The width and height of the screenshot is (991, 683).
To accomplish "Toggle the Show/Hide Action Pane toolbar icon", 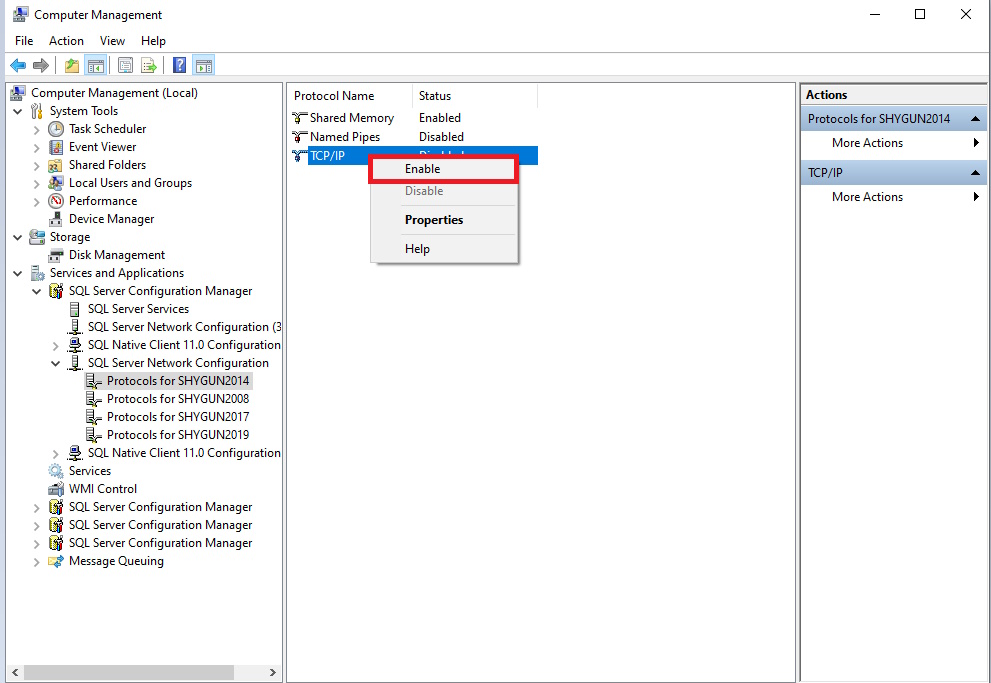I will tap(204, 65).
